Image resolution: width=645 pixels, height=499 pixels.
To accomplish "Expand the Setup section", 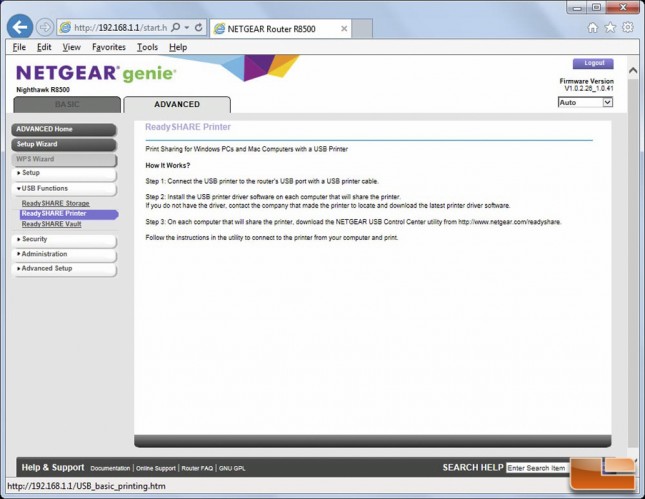I will (64, 173).
